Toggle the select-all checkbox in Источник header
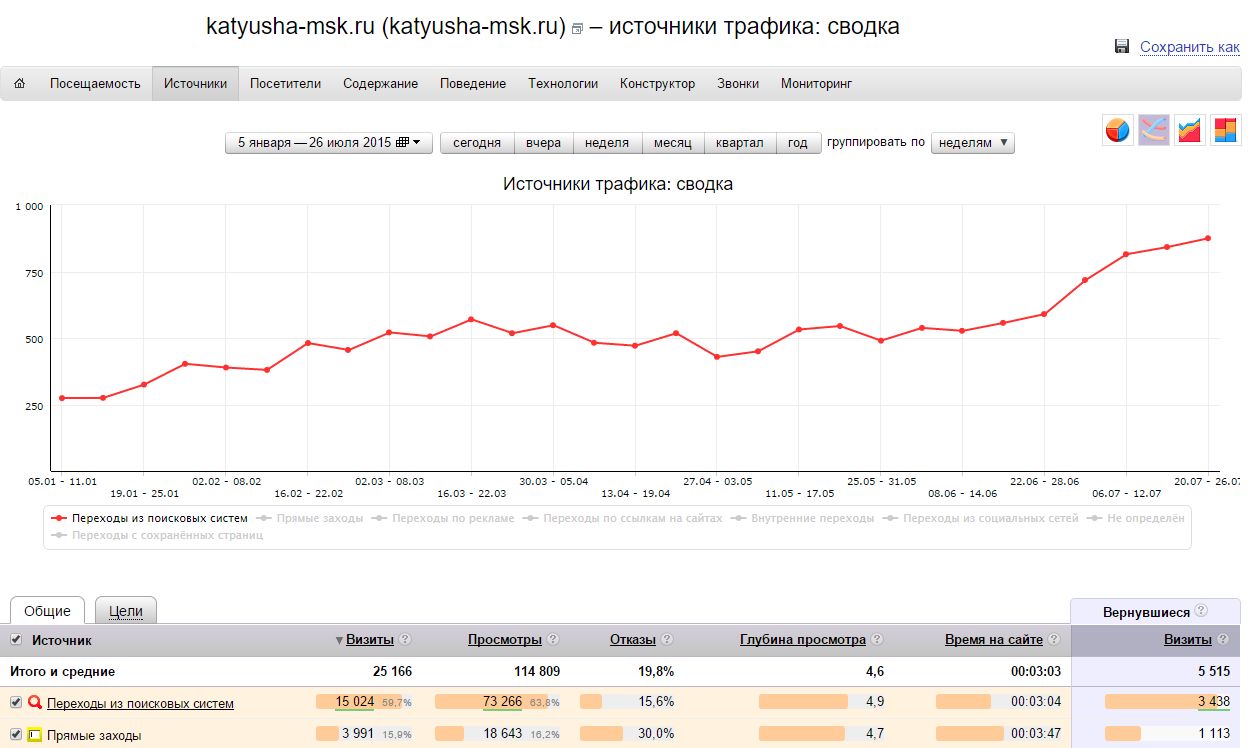 [x=17, y=639]
